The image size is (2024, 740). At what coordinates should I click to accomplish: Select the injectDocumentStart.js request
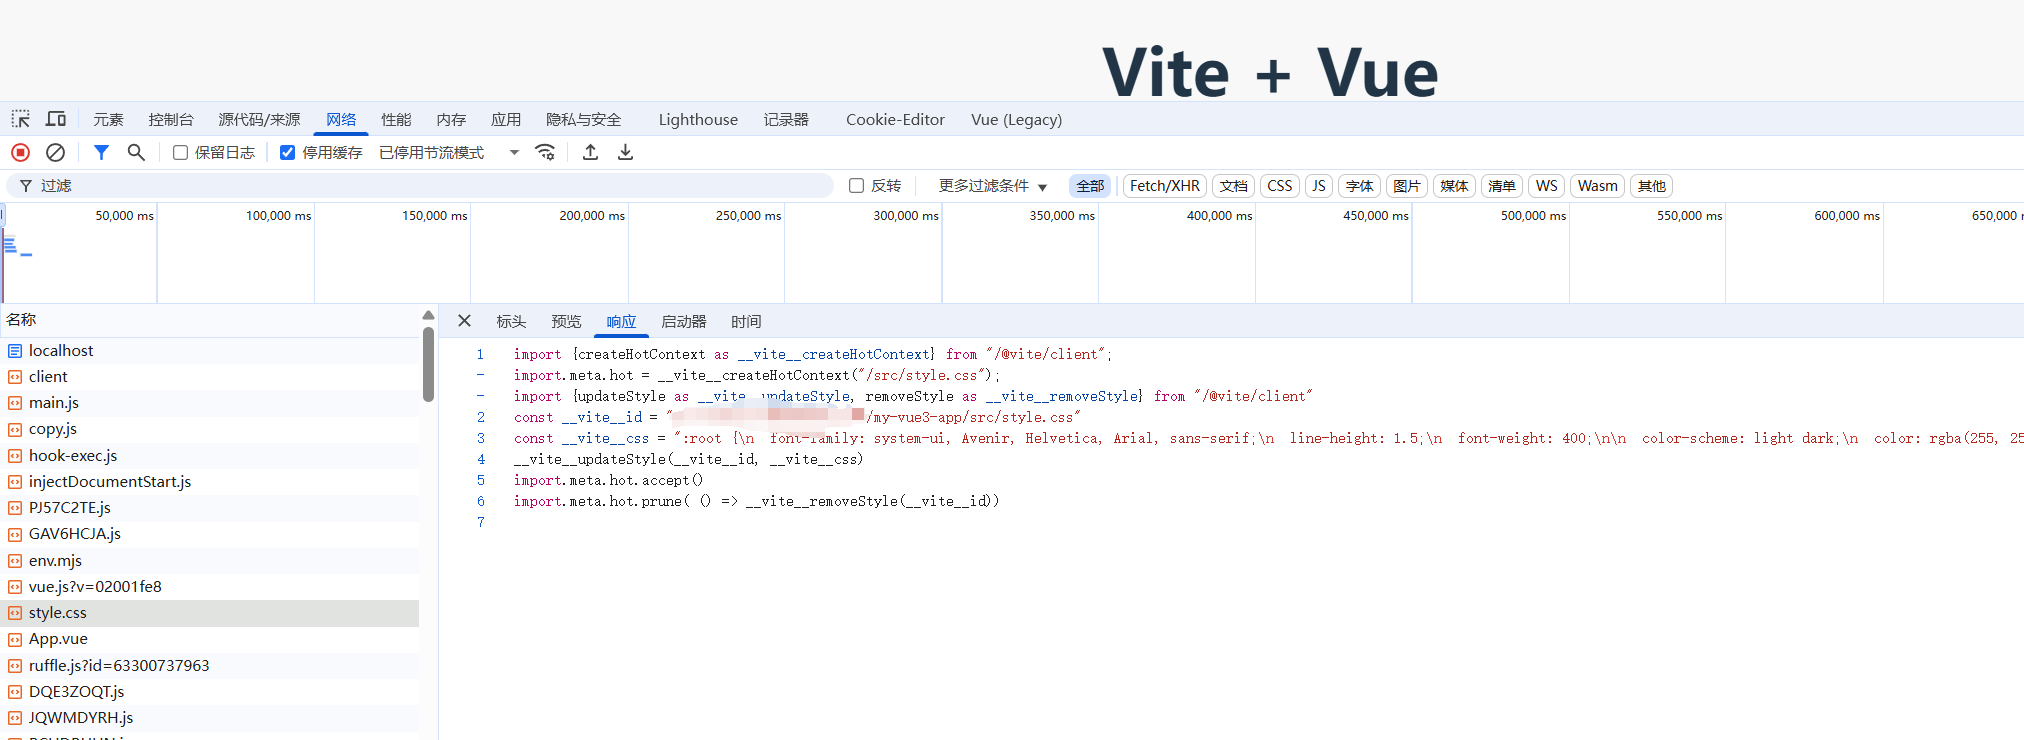point(210,482)
